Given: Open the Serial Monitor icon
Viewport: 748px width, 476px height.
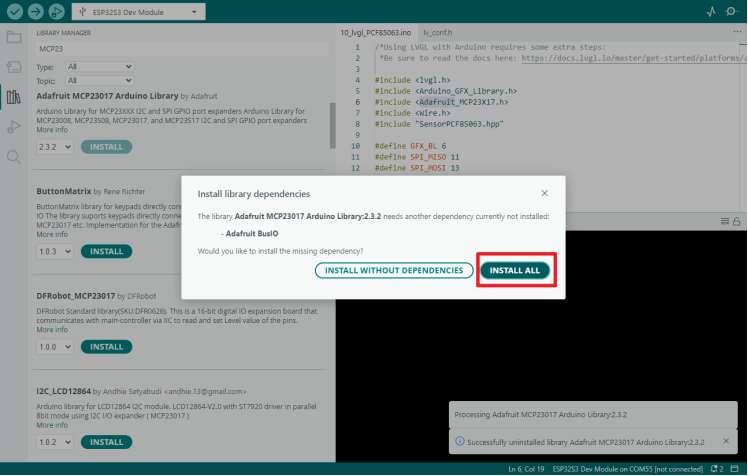Looking at the screenshot, I should (732, 11).
